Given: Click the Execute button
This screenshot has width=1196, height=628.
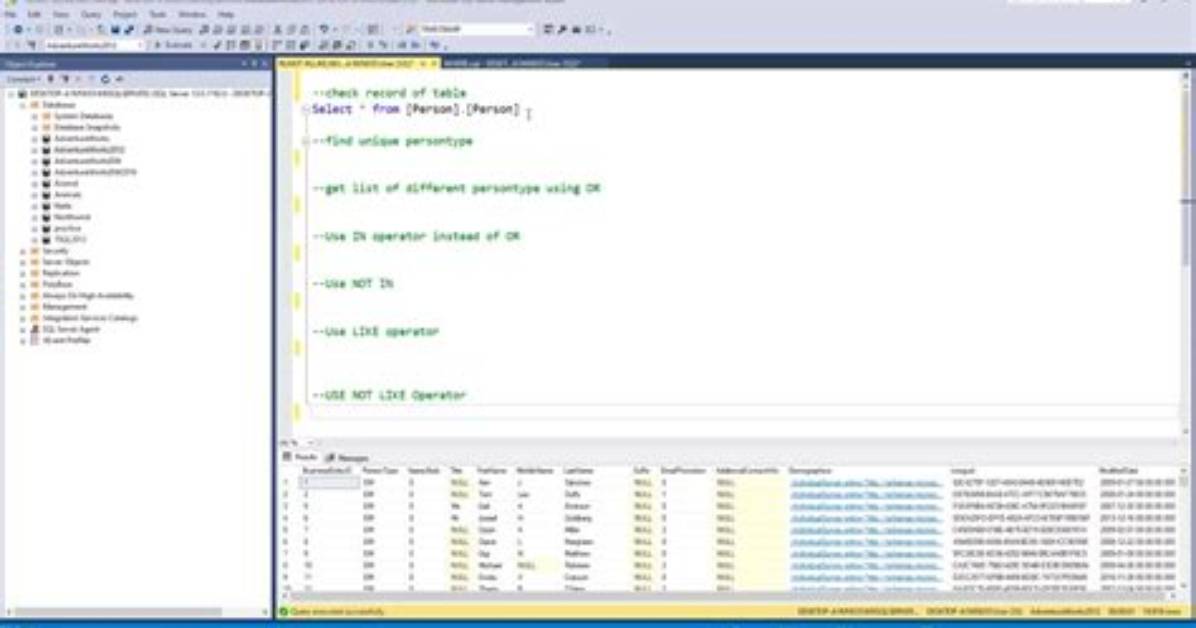Looking at the screenshot, I should [x=174, y=46].
